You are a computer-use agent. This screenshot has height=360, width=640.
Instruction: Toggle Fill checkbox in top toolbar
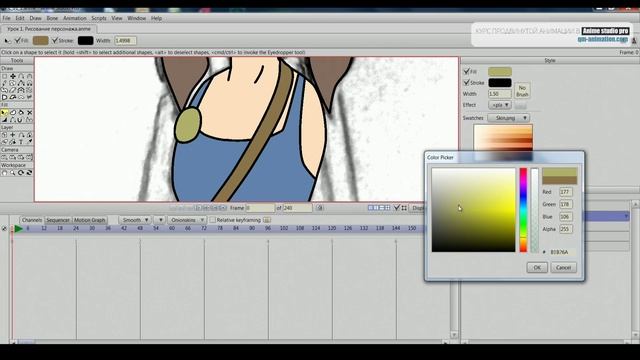tap(18, 40)
